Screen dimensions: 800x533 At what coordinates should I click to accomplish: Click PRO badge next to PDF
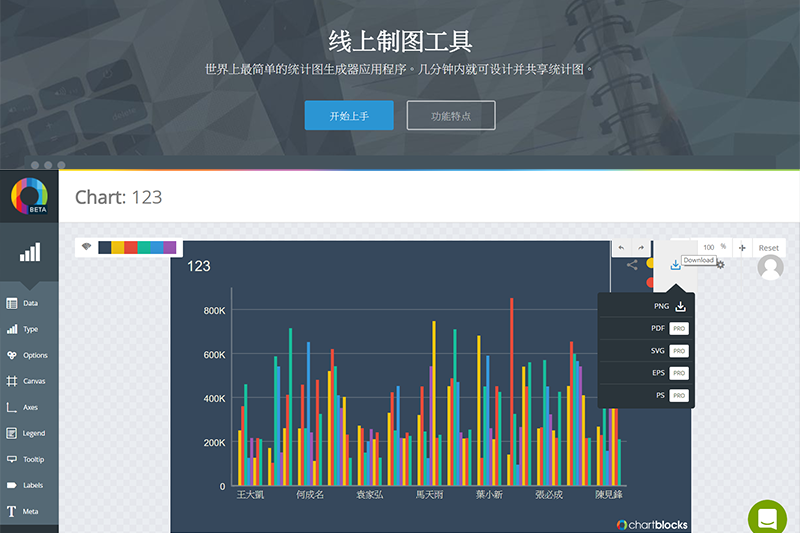pyautogui.click(x=679, y=328)
